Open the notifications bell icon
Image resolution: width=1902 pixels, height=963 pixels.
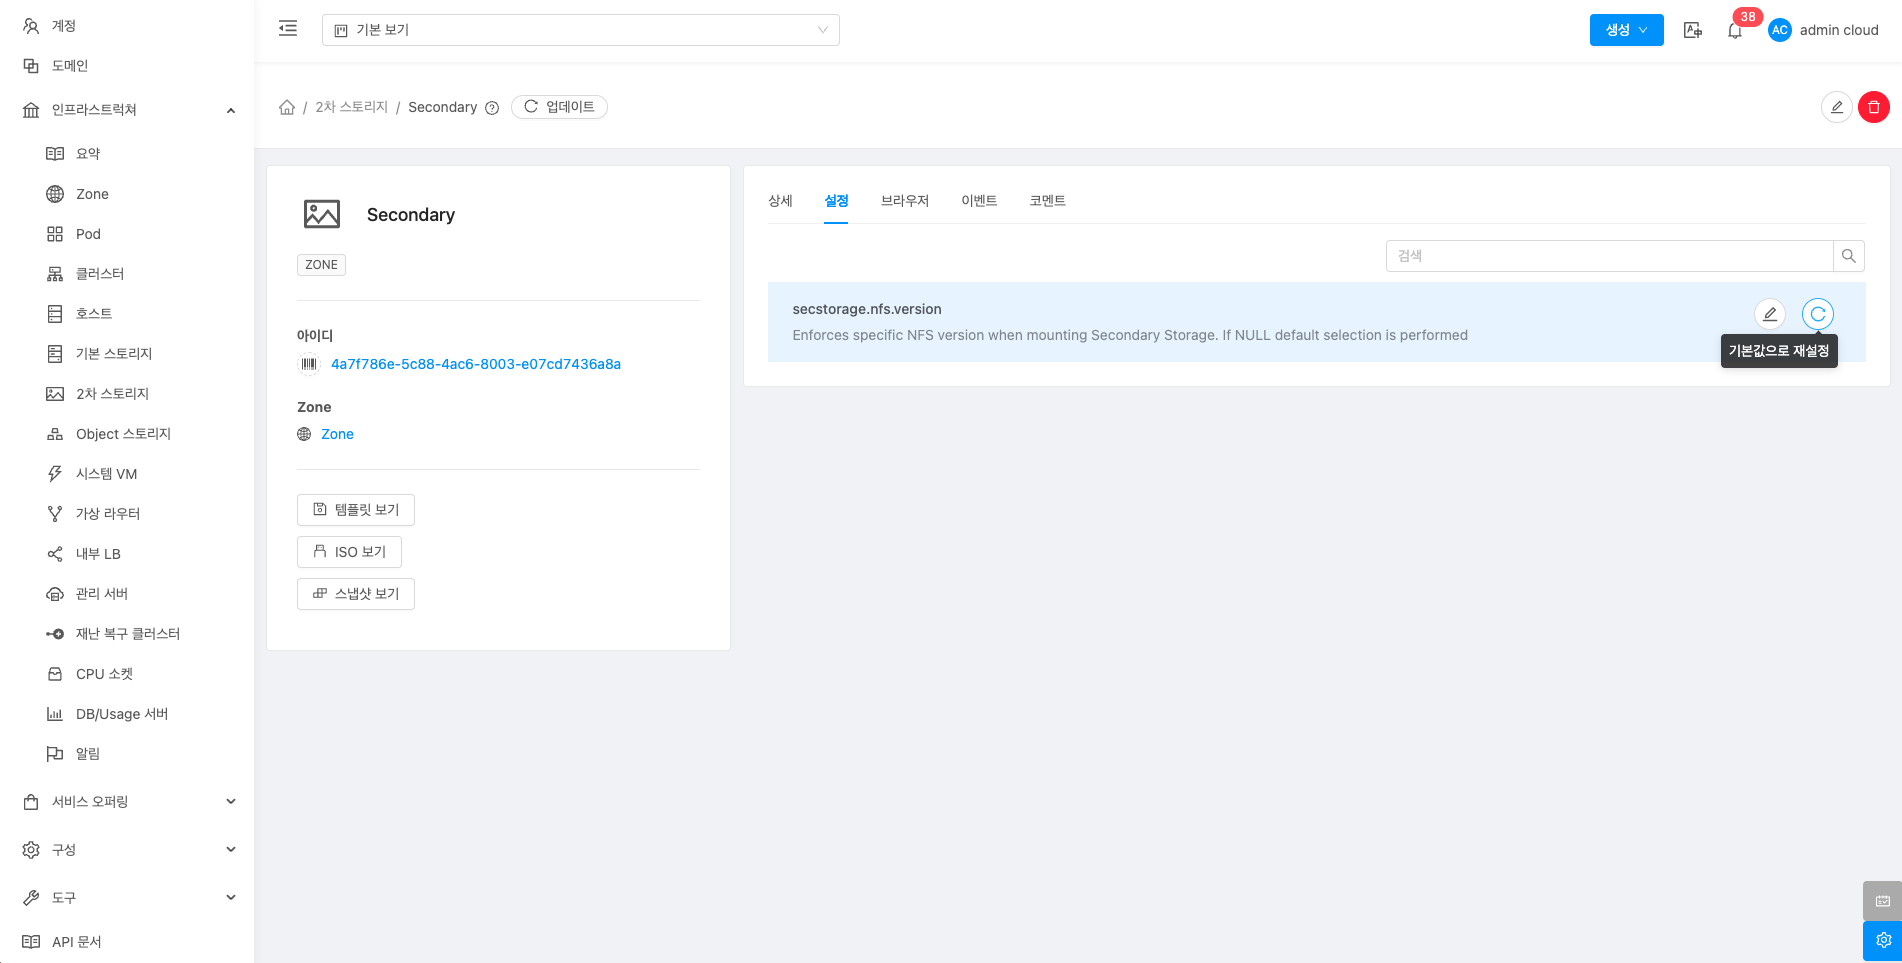[1735, 31]
